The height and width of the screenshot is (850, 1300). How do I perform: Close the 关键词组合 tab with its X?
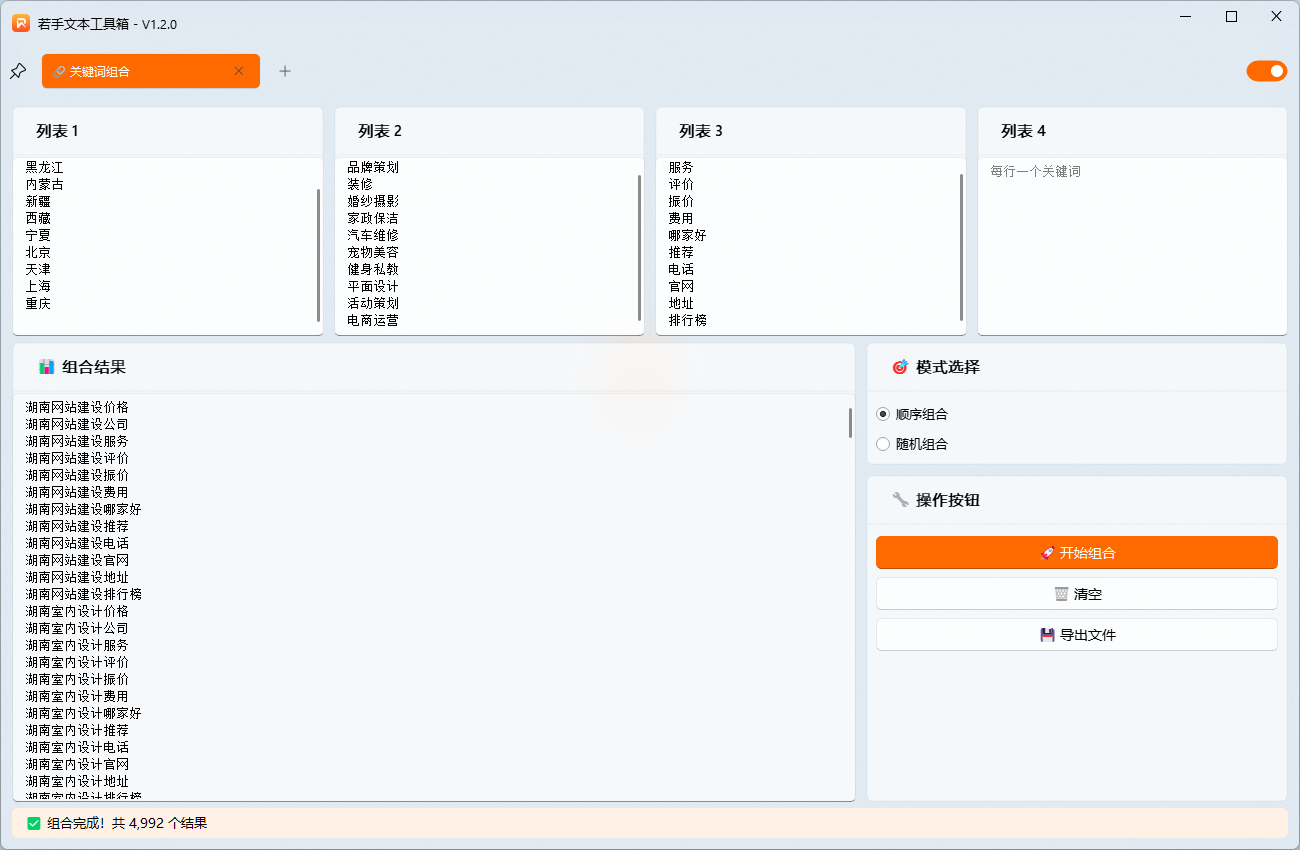pos(239,71)
